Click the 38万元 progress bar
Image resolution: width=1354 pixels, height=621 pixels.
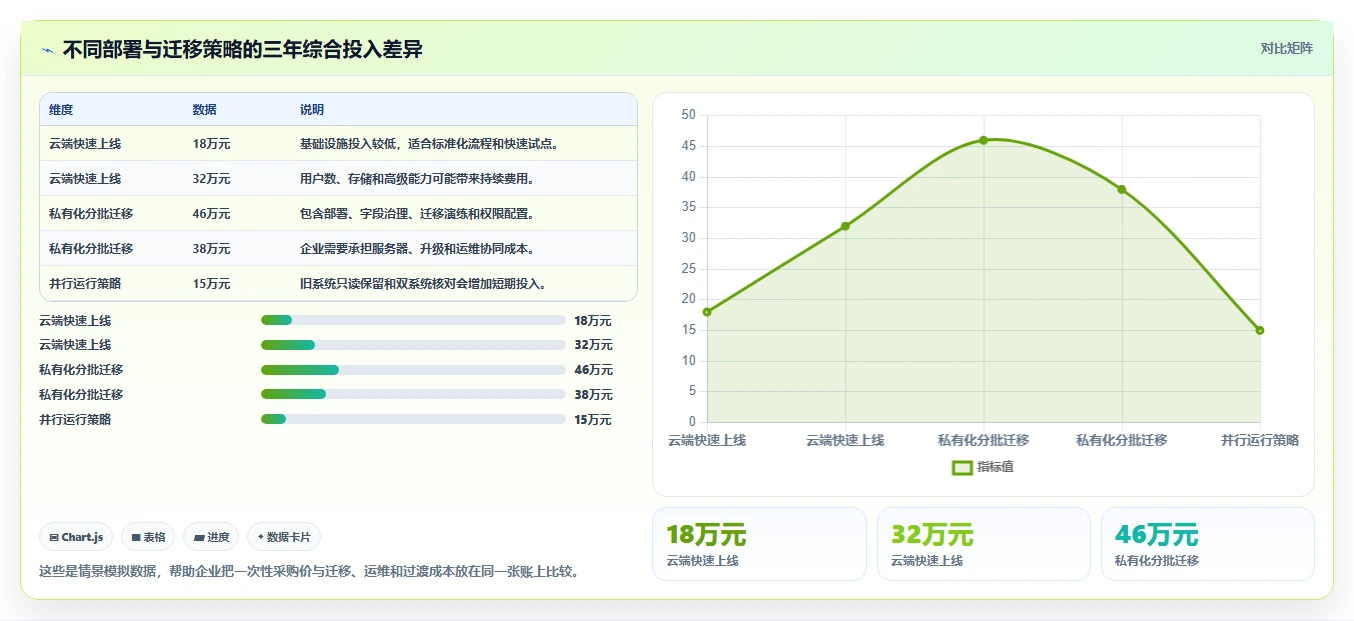point(413,395)
